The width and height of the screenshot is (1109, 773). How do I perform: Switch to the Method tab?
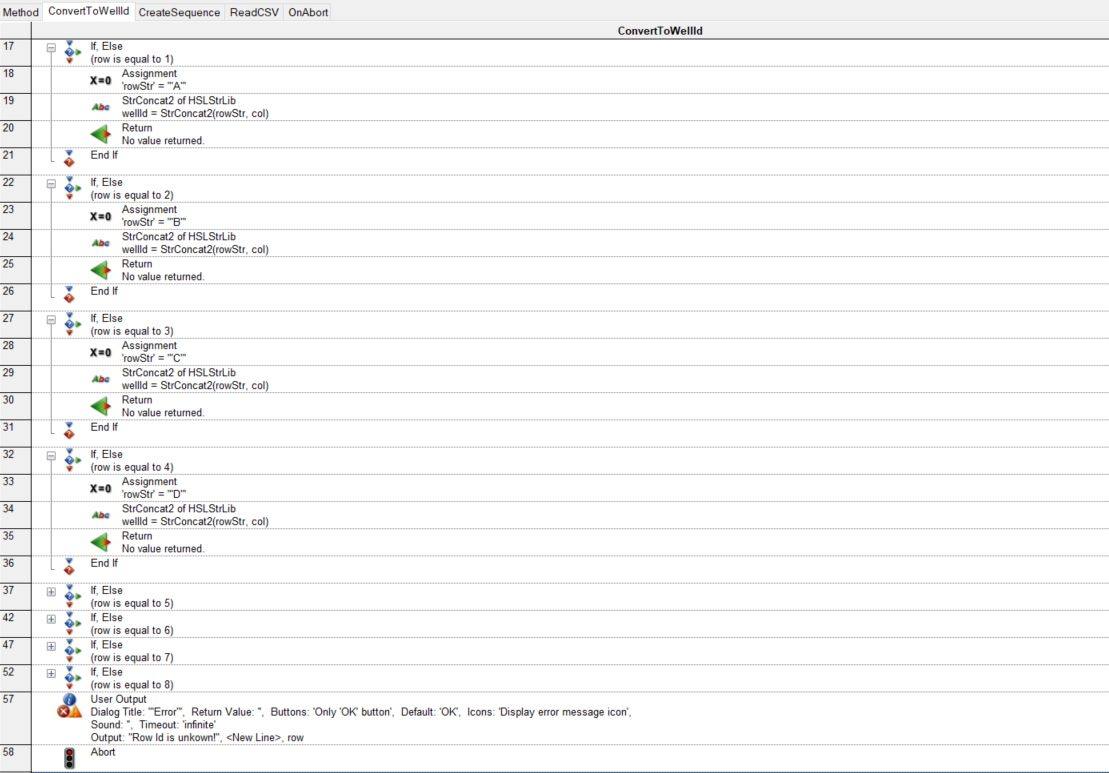pyautogui.click(x=20, y=12)
